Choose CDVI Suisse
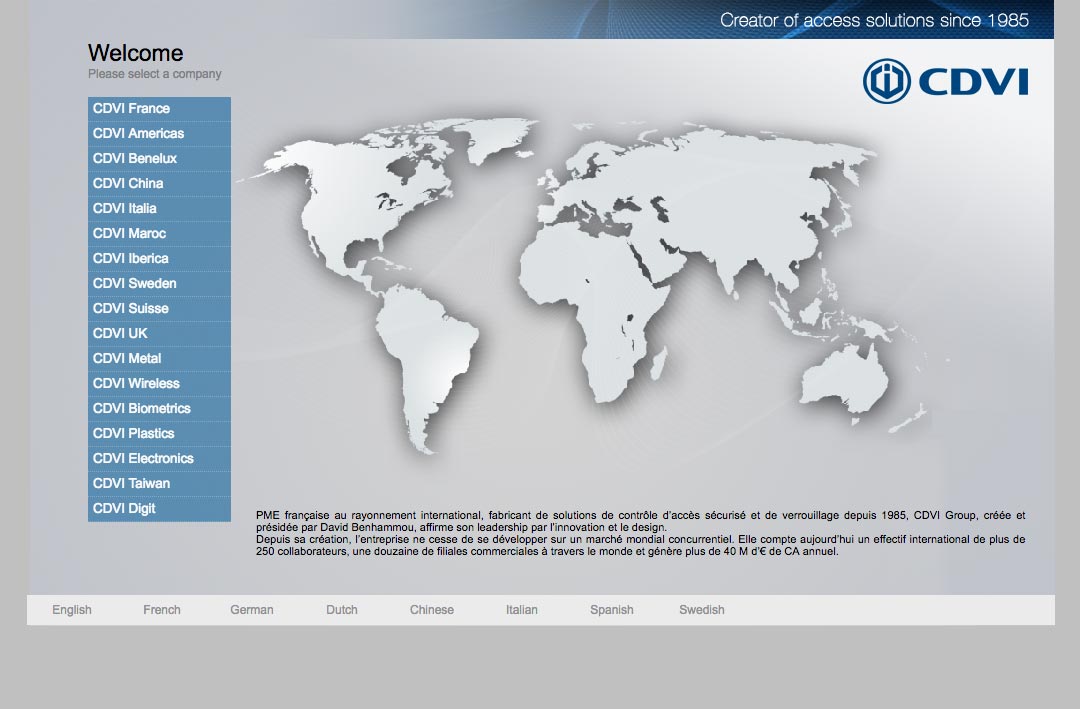 pos(159,309)
